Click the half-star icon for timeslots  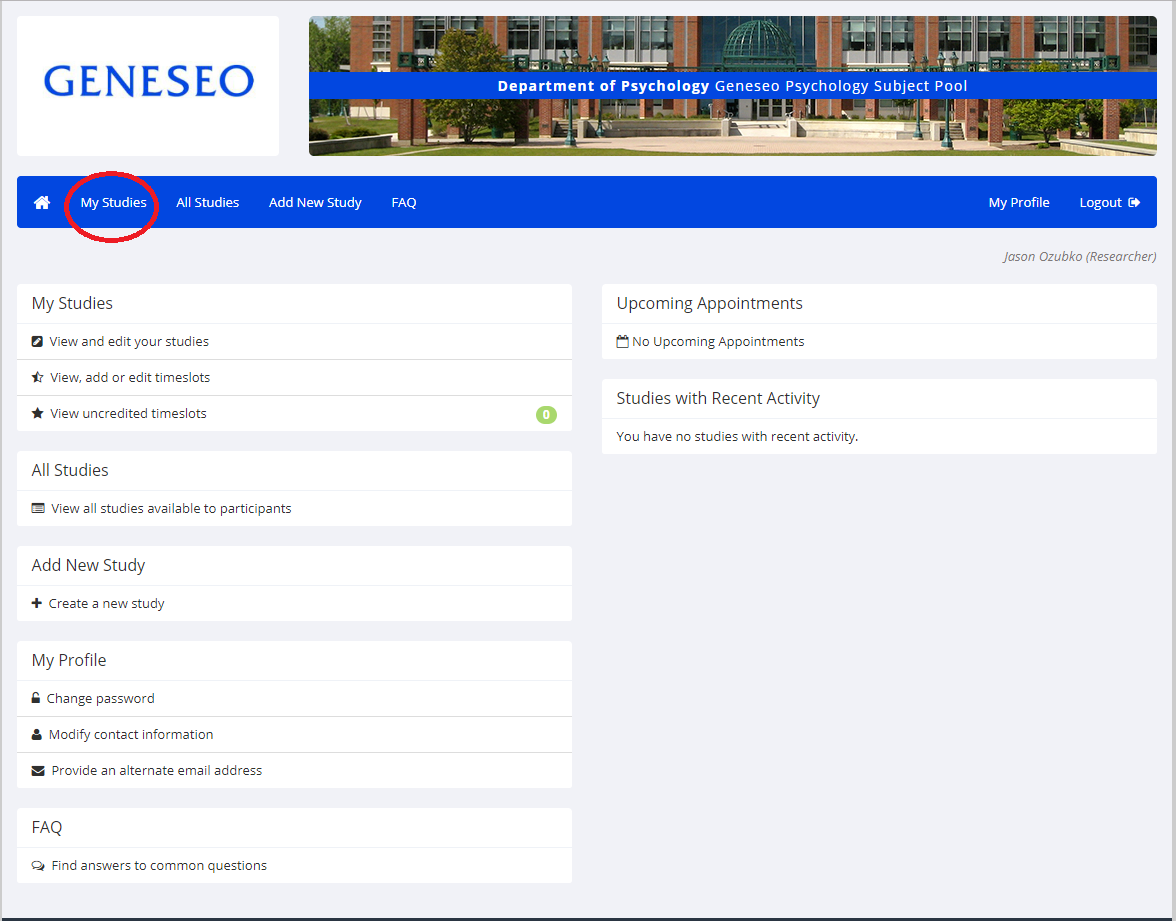(x=38, y=378)
